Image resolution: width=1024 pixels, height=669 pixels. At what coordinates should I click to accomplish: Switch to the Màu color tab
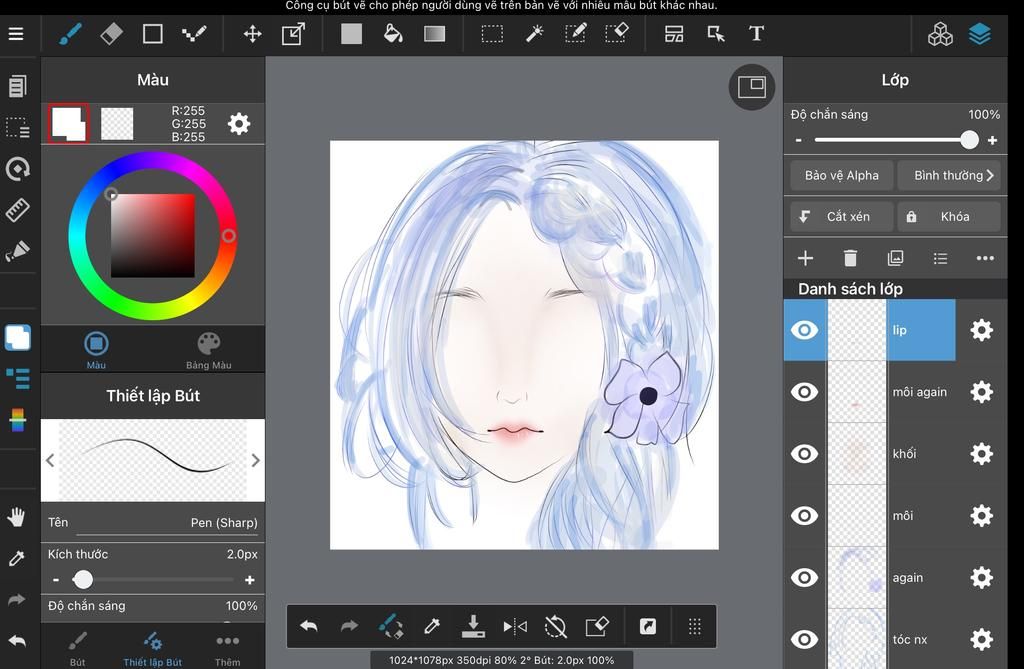click(96, 349)
